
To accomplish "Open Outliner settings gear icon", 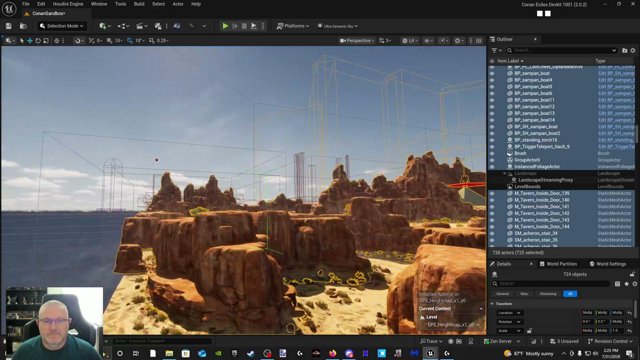I will coord(633,51).
